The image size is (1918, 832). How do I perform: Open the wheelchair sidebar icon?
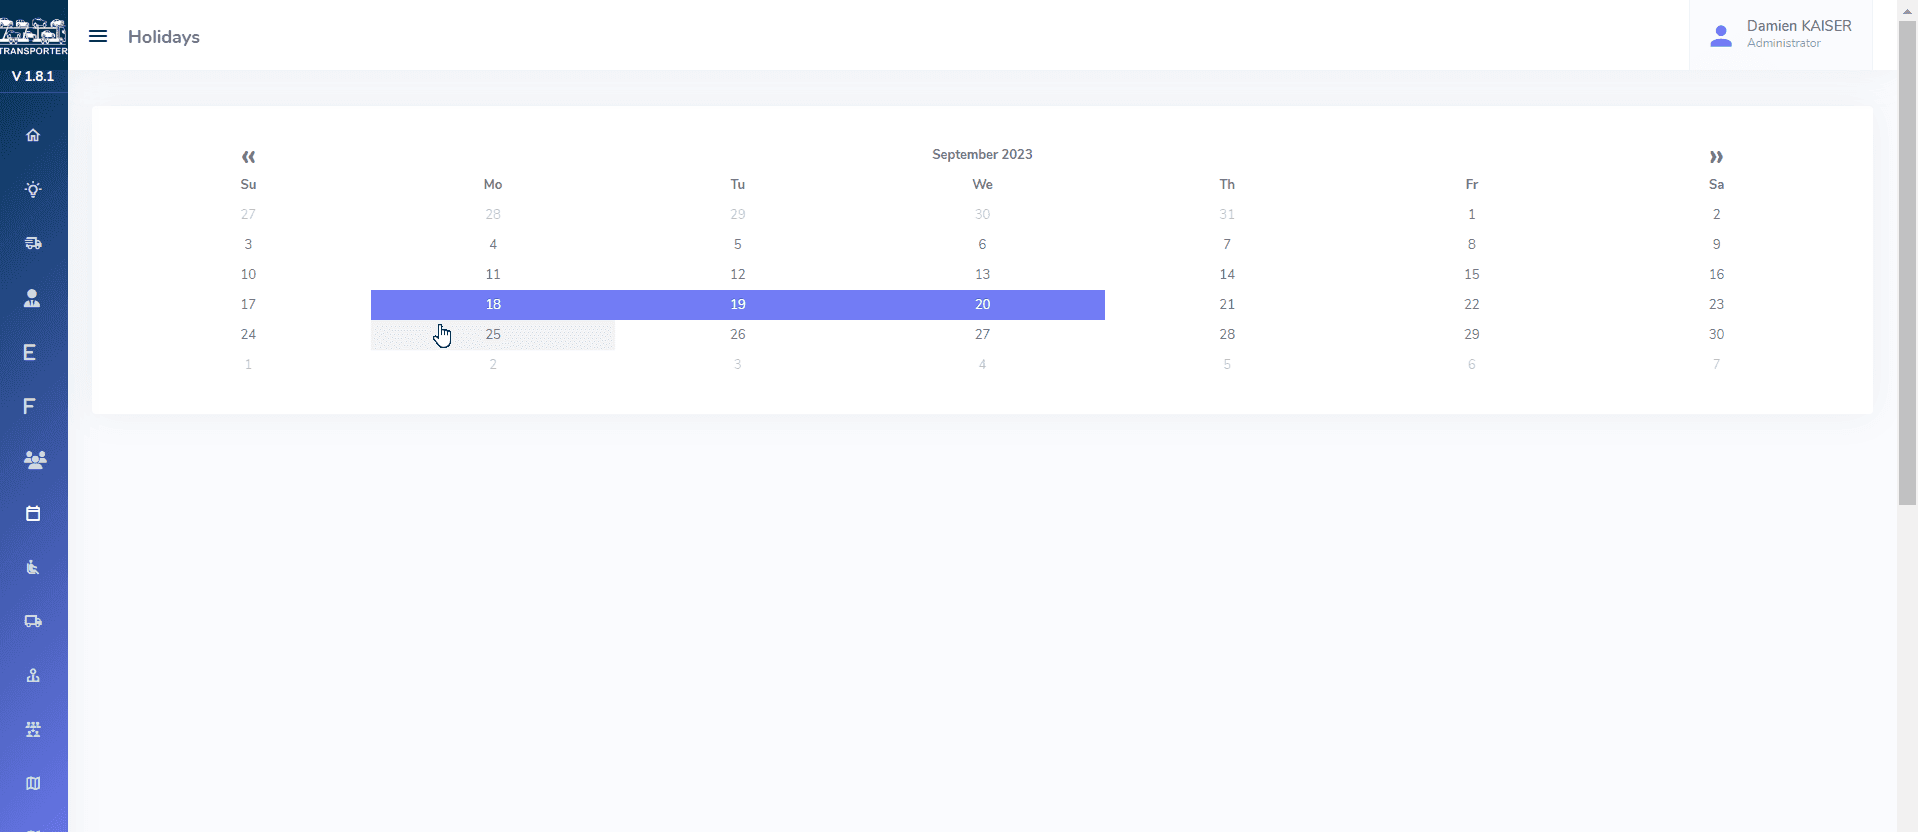coord(33,568)
